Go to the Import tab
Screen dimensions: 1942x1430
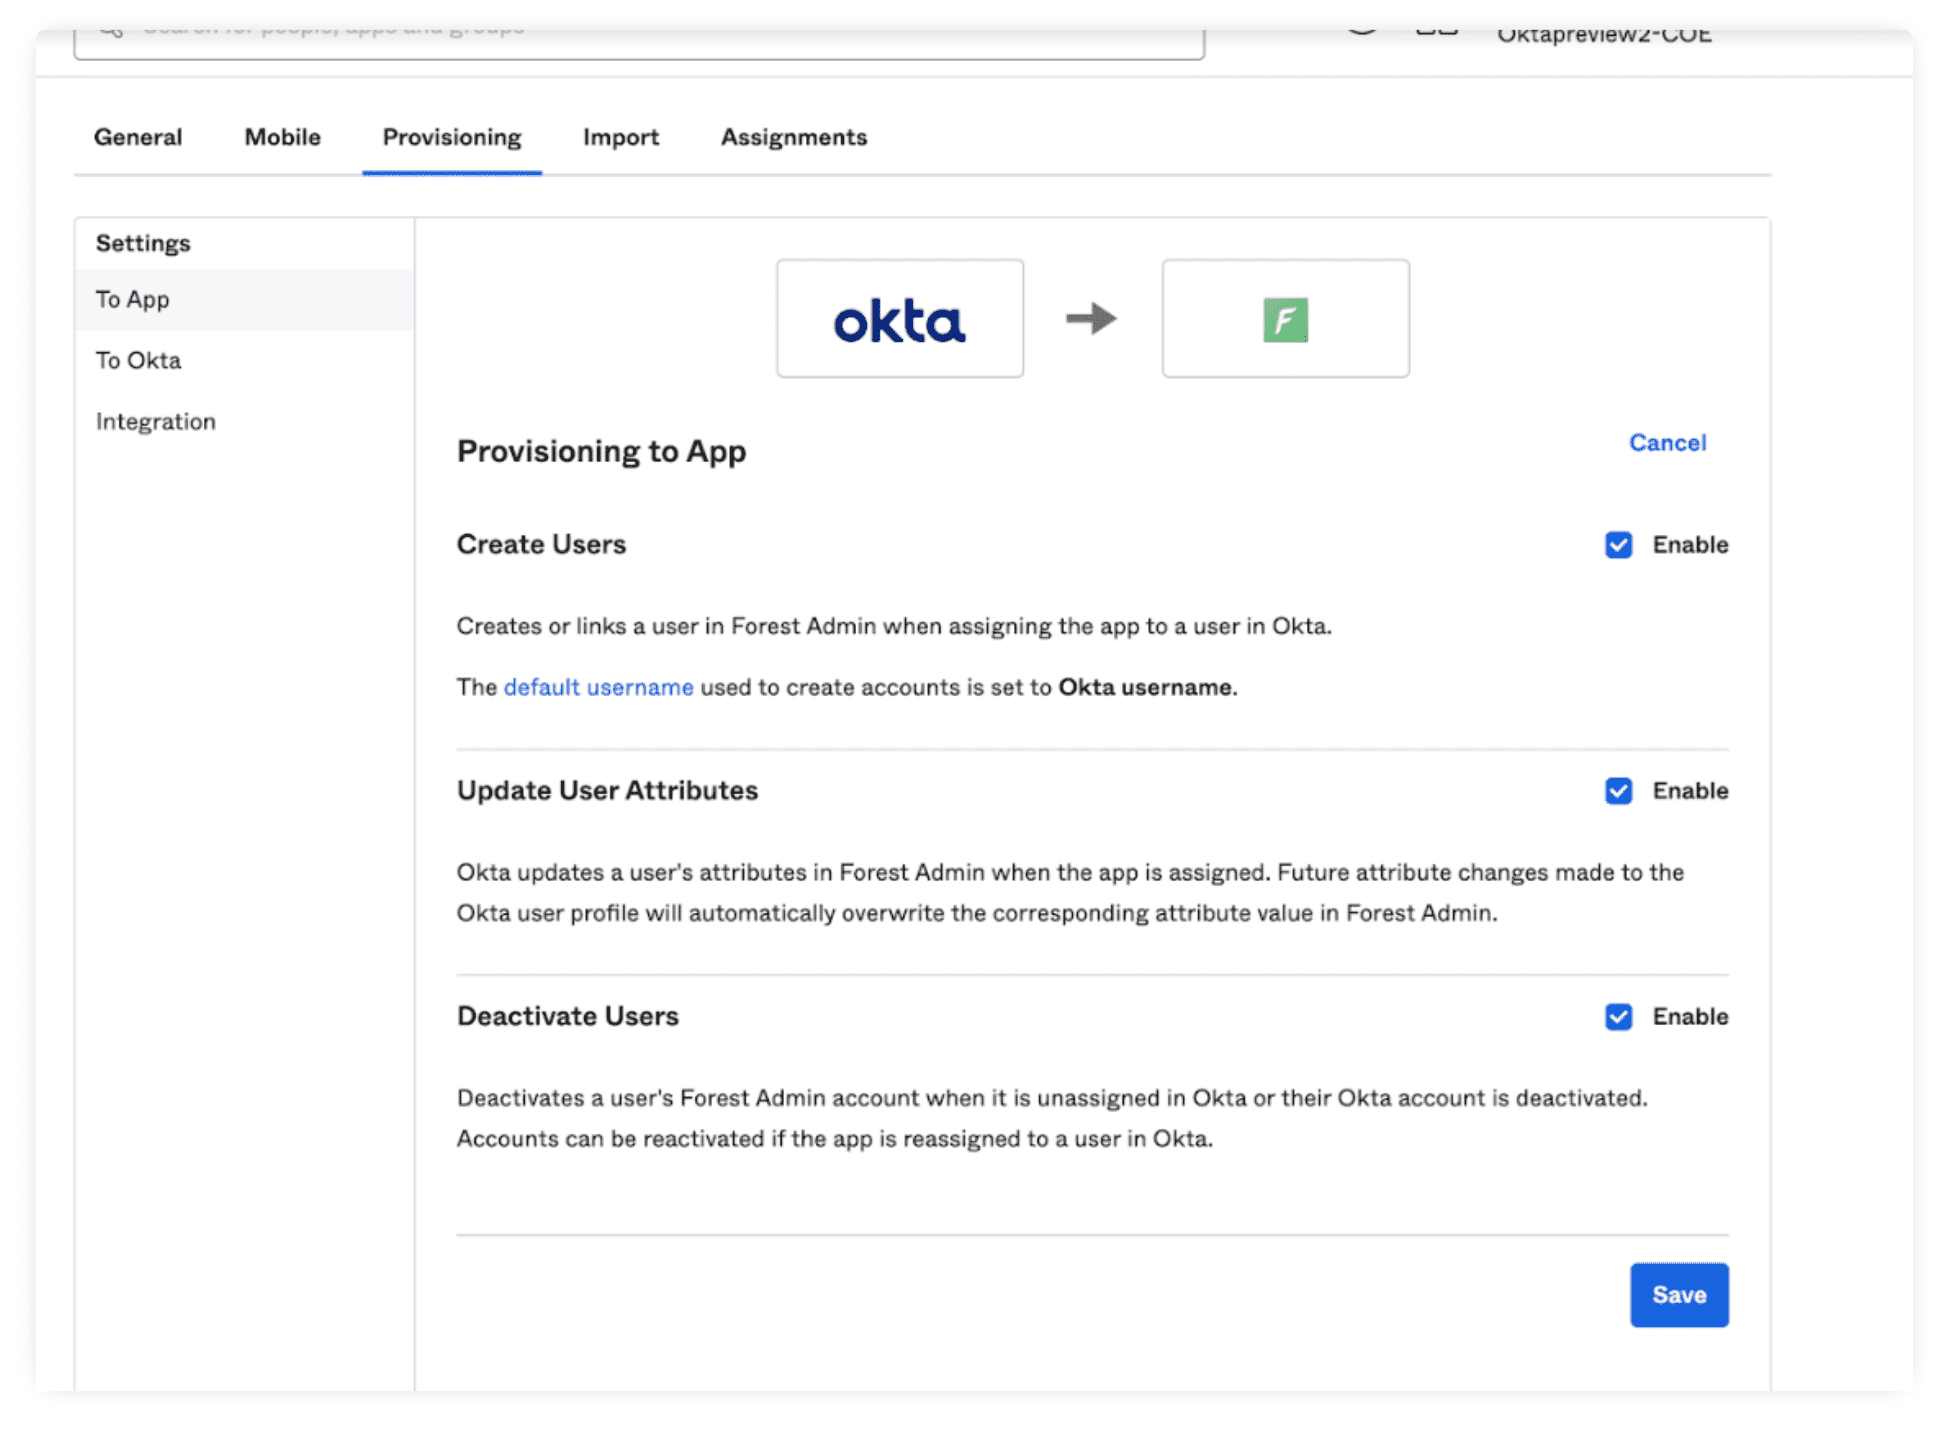[x=621, y=137]
